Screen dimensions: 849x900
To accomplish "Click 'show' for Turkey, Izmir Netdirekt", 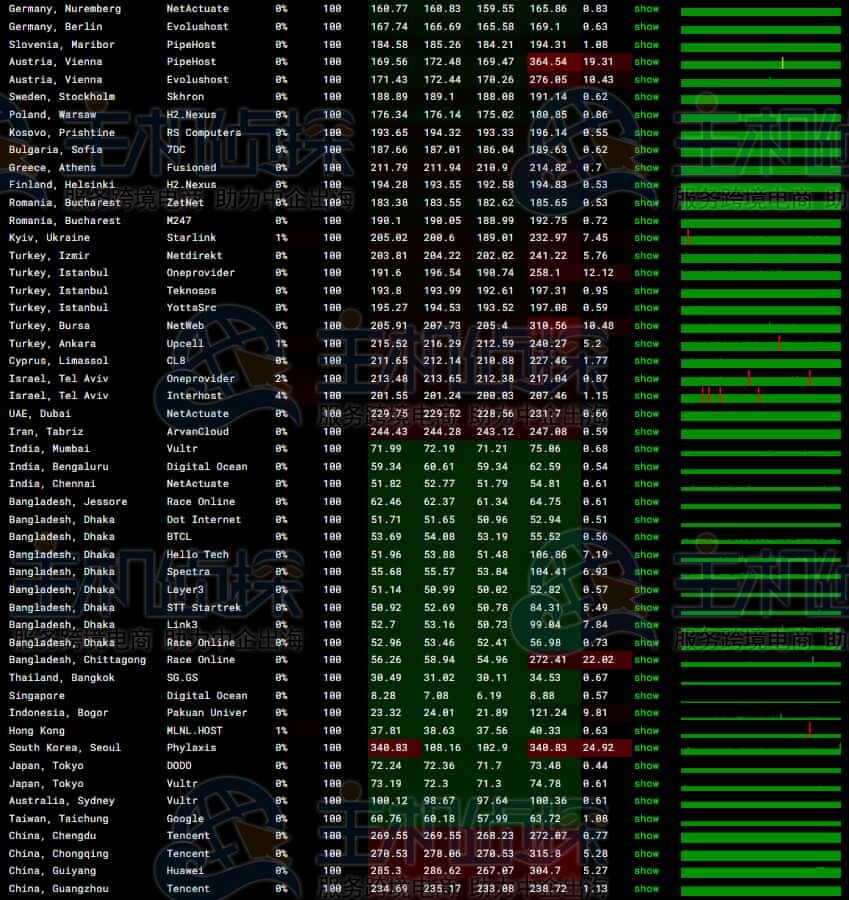I will pos(646,255).
